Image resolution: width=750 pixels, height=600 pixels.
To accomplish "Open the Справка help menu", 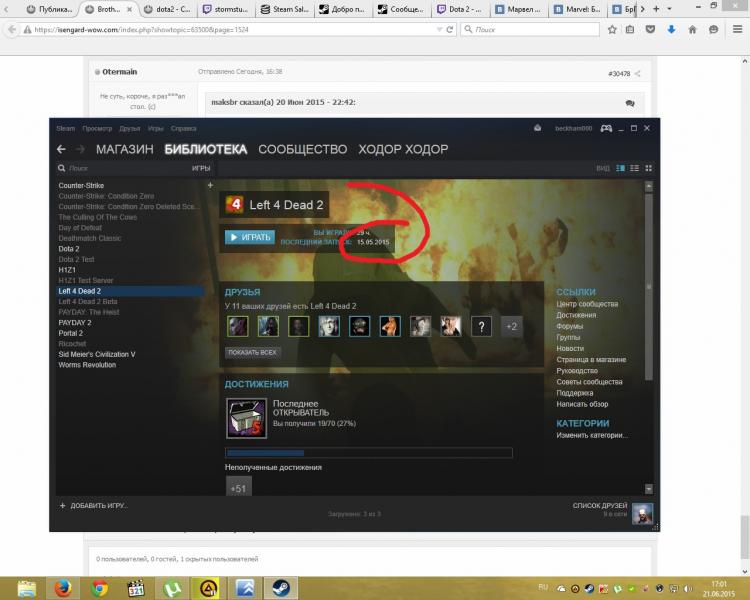I will [184, 128].
